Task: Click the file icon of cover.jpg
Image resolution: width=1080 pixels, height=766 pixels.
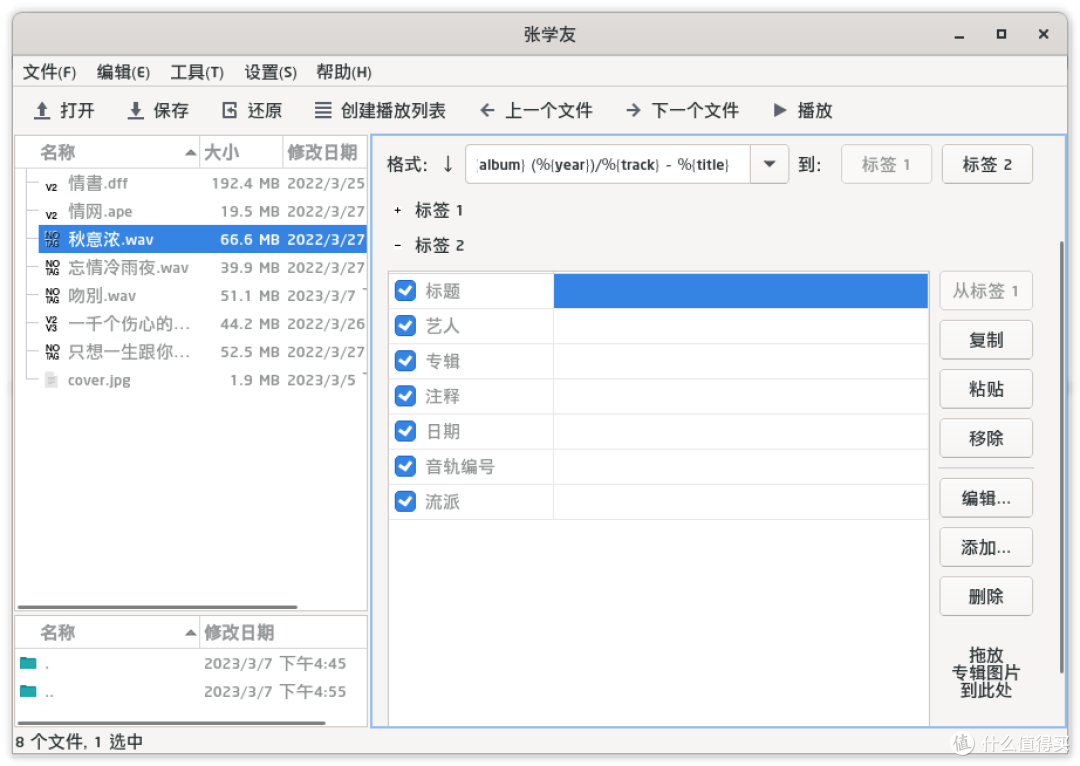Action: point(51,380)
